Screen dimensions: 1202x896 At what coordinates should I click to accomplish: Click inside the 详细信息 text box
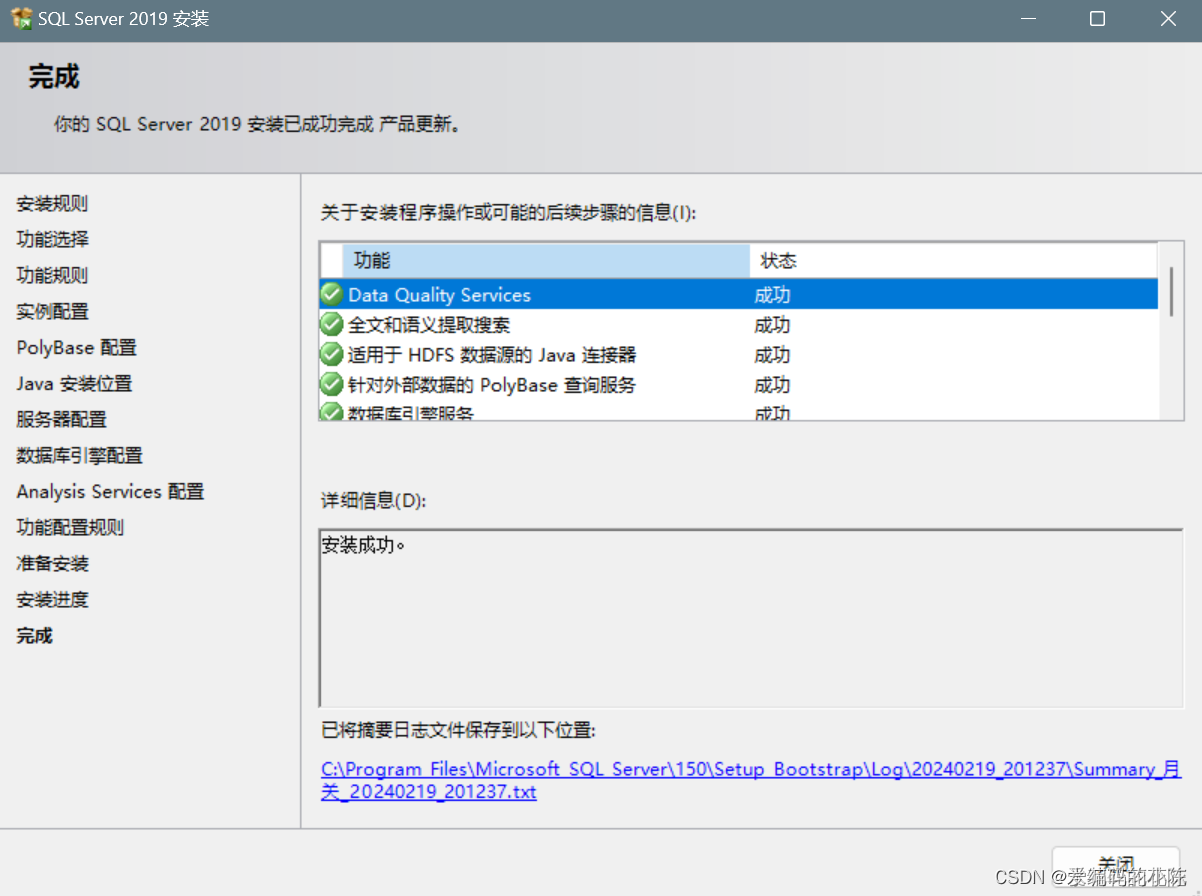(751, 618)
